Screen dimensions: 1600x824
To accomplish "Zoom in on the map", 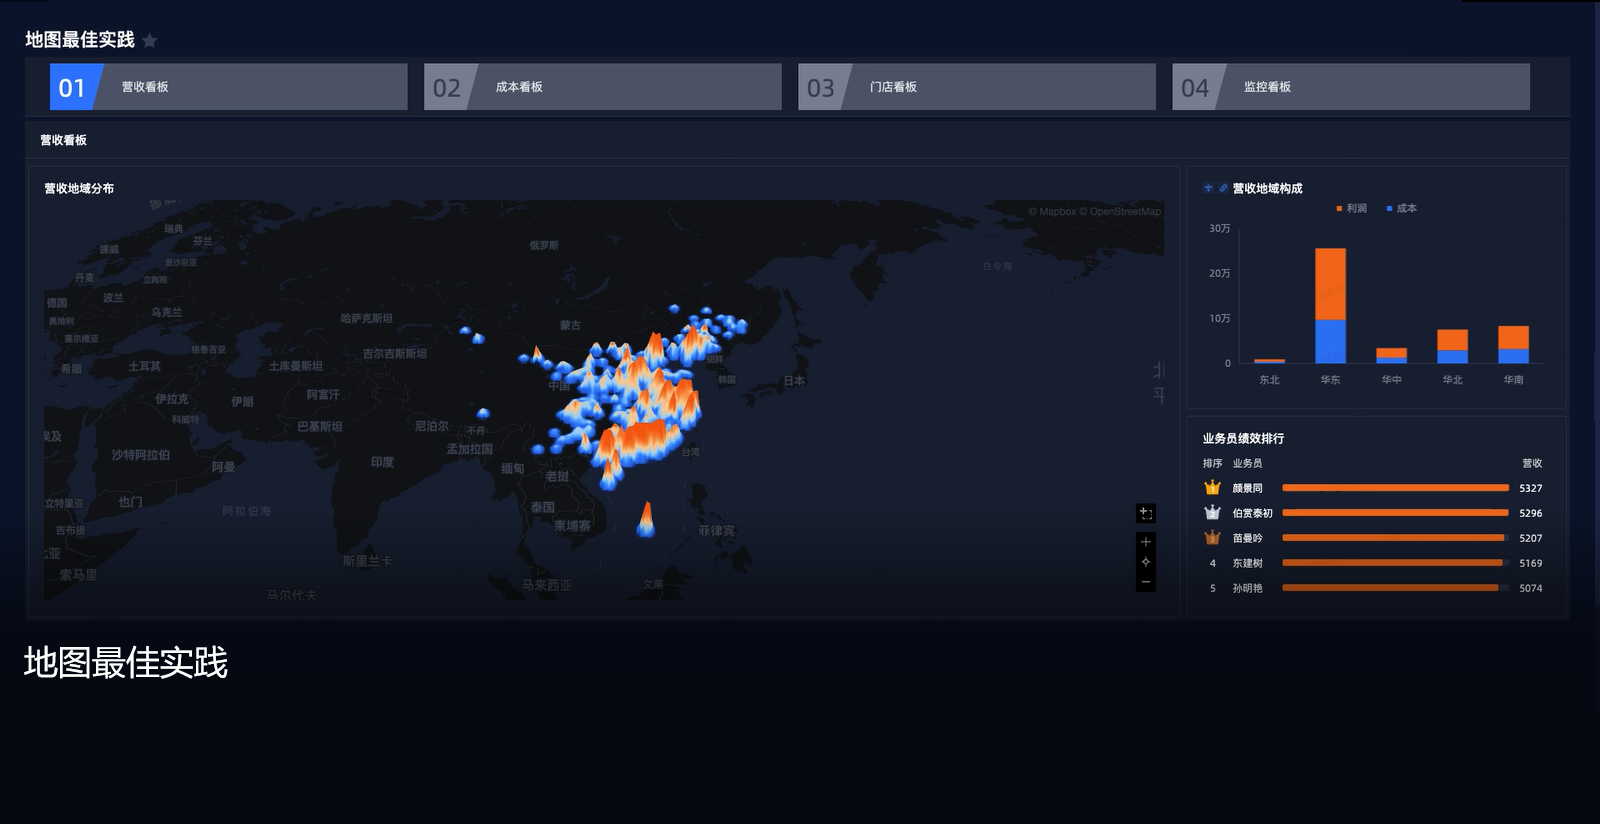I will pyautogui.click(x=1146, y=541).
